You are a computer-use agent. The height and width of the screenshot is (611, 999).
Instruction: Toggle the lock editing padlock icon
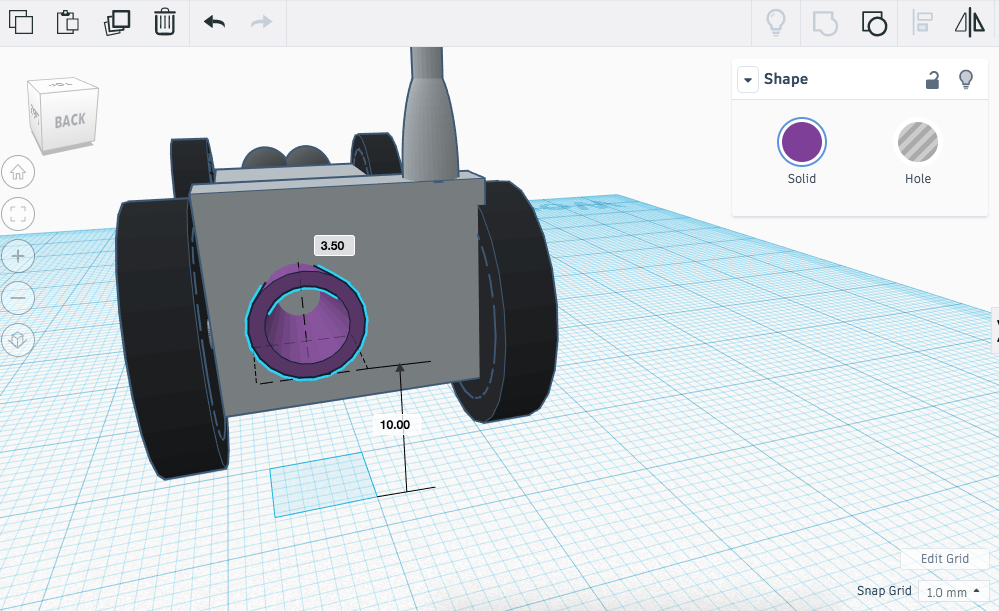(x=932, y=80)
